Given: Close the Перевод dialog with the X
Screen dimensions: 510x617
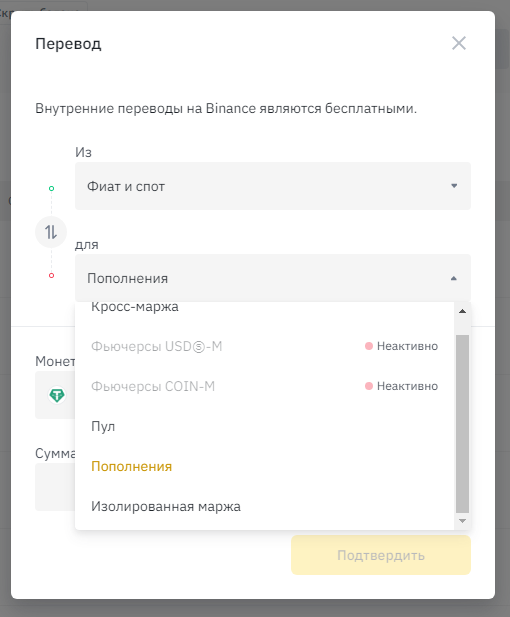Looking at the screenshot, I should pos(459,43).
